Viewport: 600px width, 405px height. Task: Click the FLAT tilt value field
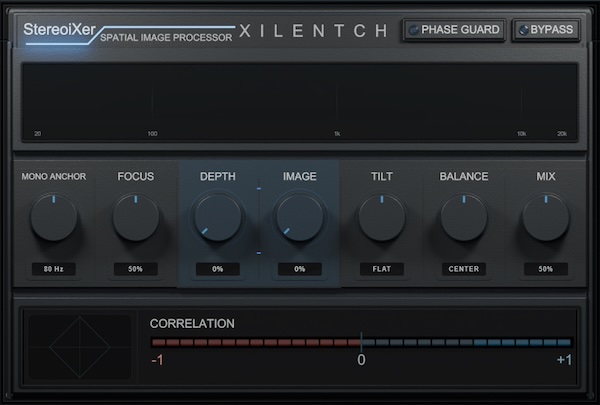[x=382, y=269]
